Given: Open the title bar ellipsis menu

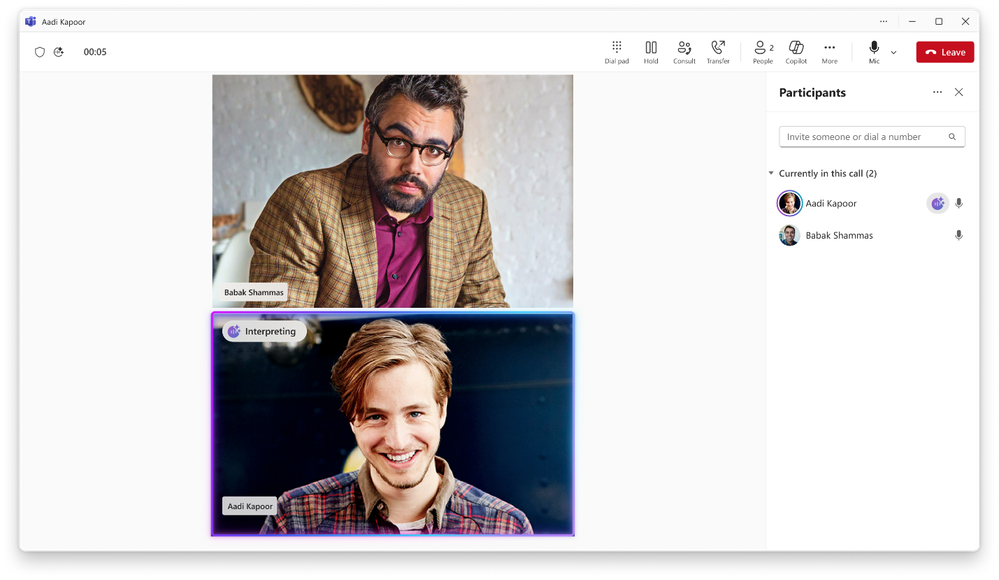Looking at the screenshot, I should point(884,21).
